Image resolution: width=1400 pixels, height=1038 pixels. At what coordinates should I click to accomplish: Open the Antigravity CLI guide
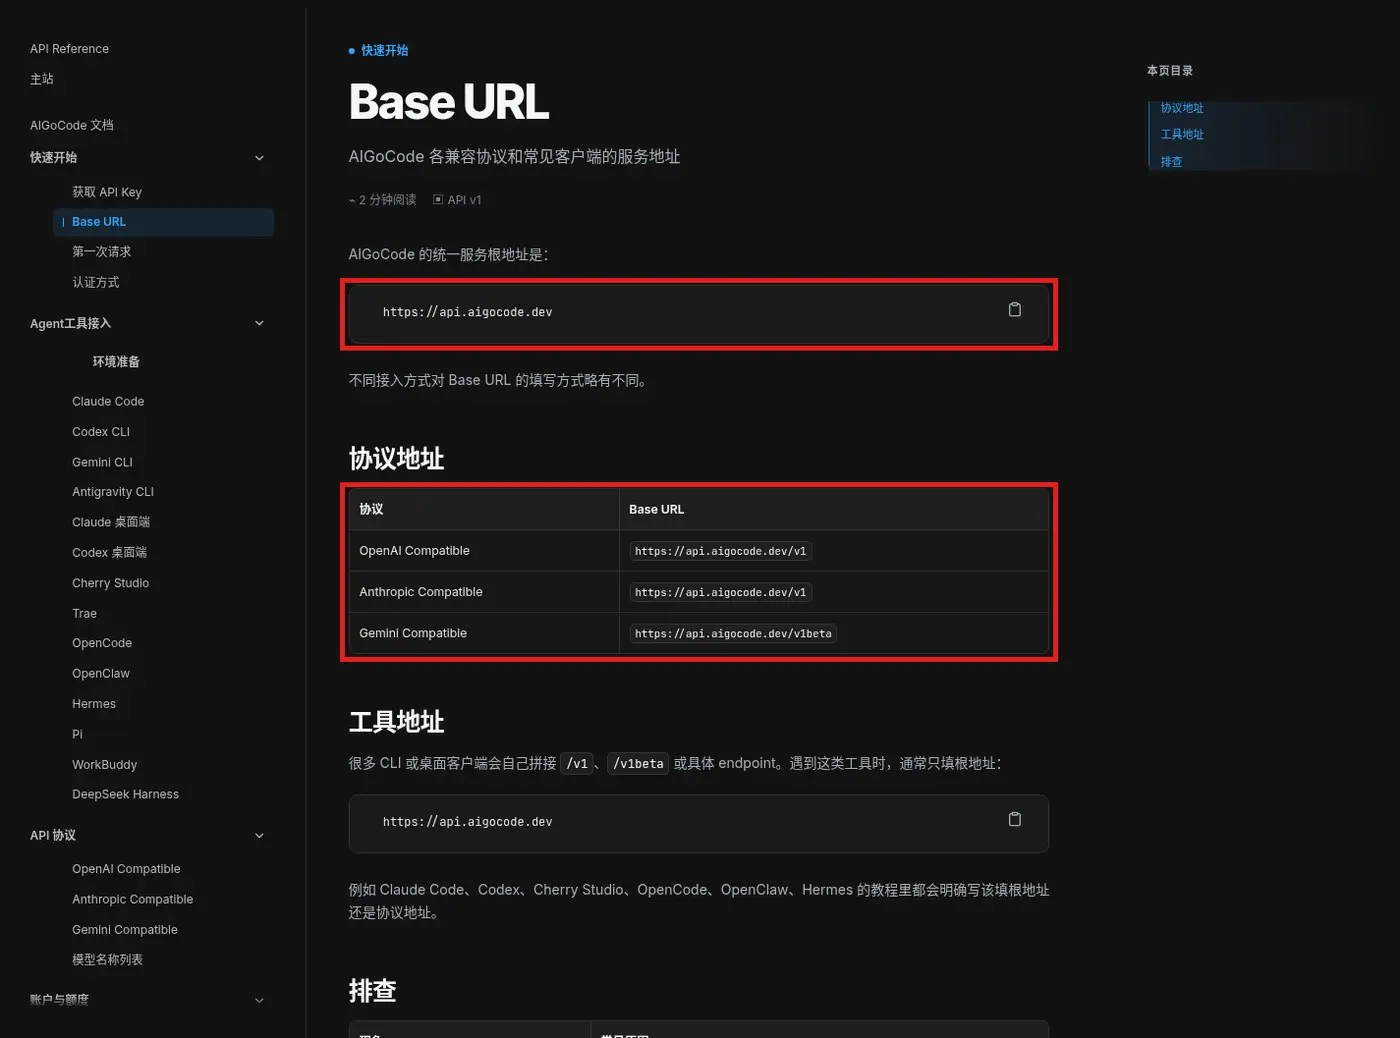(x=113, y=492)
